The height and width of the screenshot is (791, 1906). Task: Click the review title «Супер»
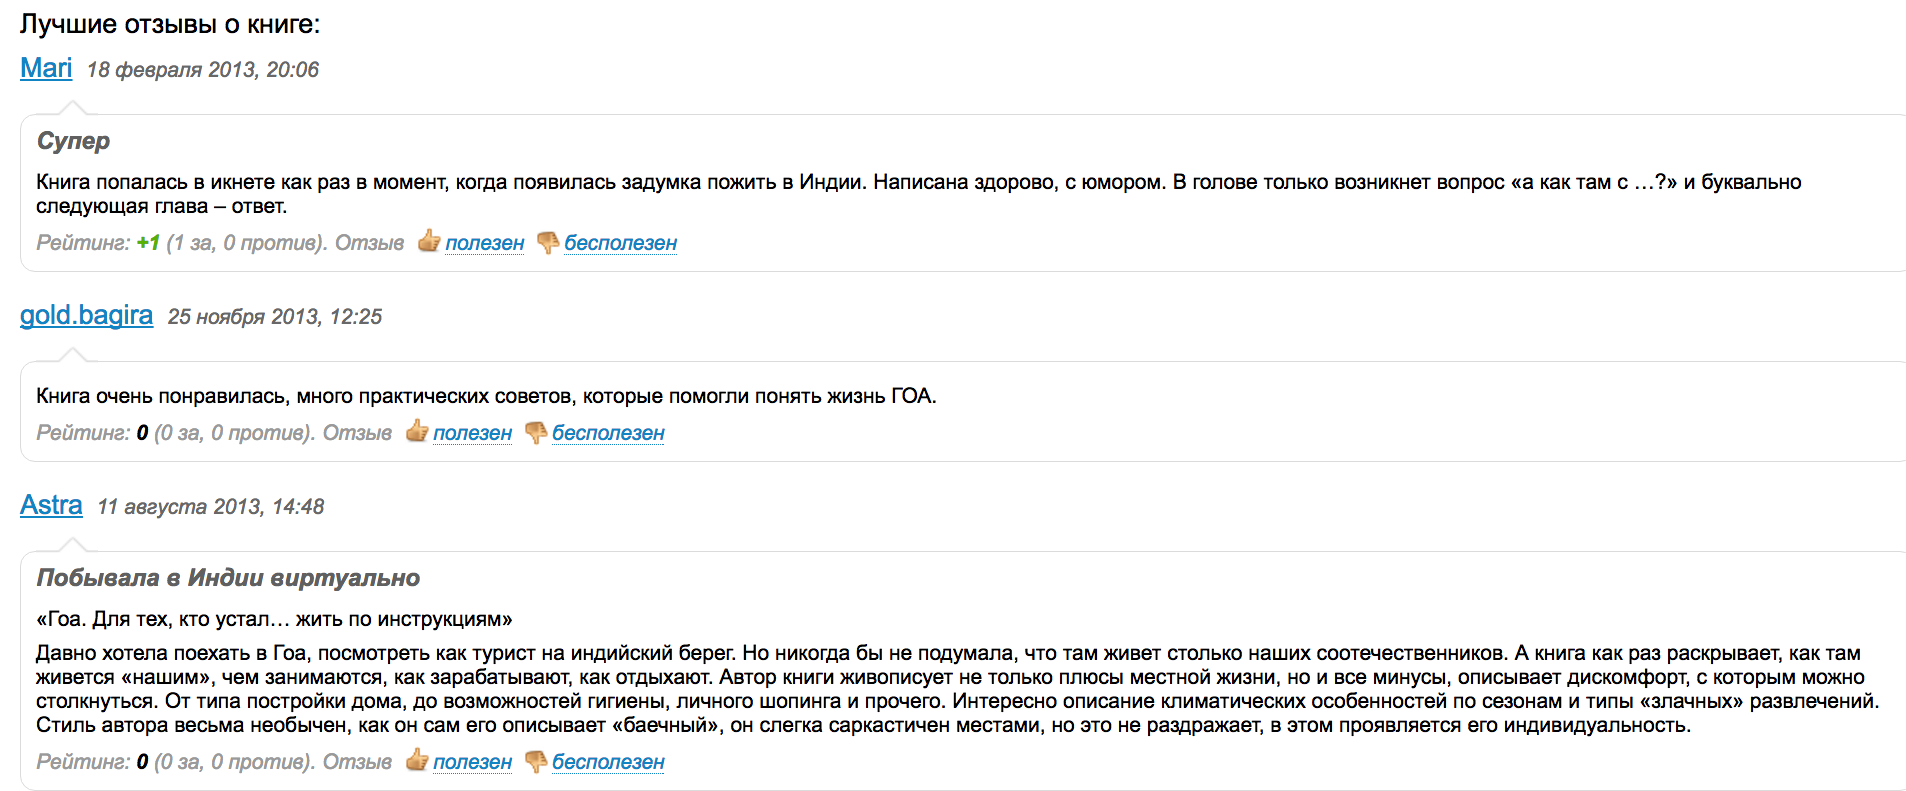[73, 141]
